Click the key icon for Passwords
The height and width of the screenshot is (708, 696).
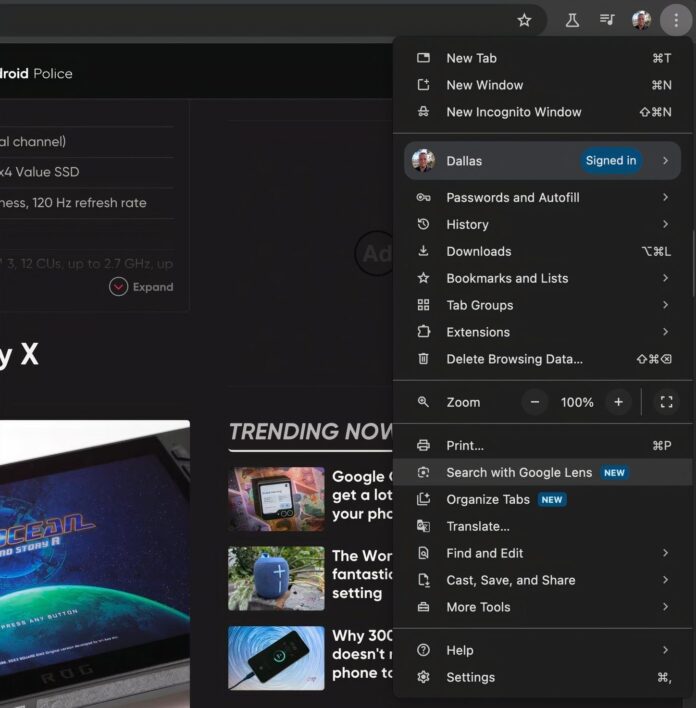coord(423,197)
